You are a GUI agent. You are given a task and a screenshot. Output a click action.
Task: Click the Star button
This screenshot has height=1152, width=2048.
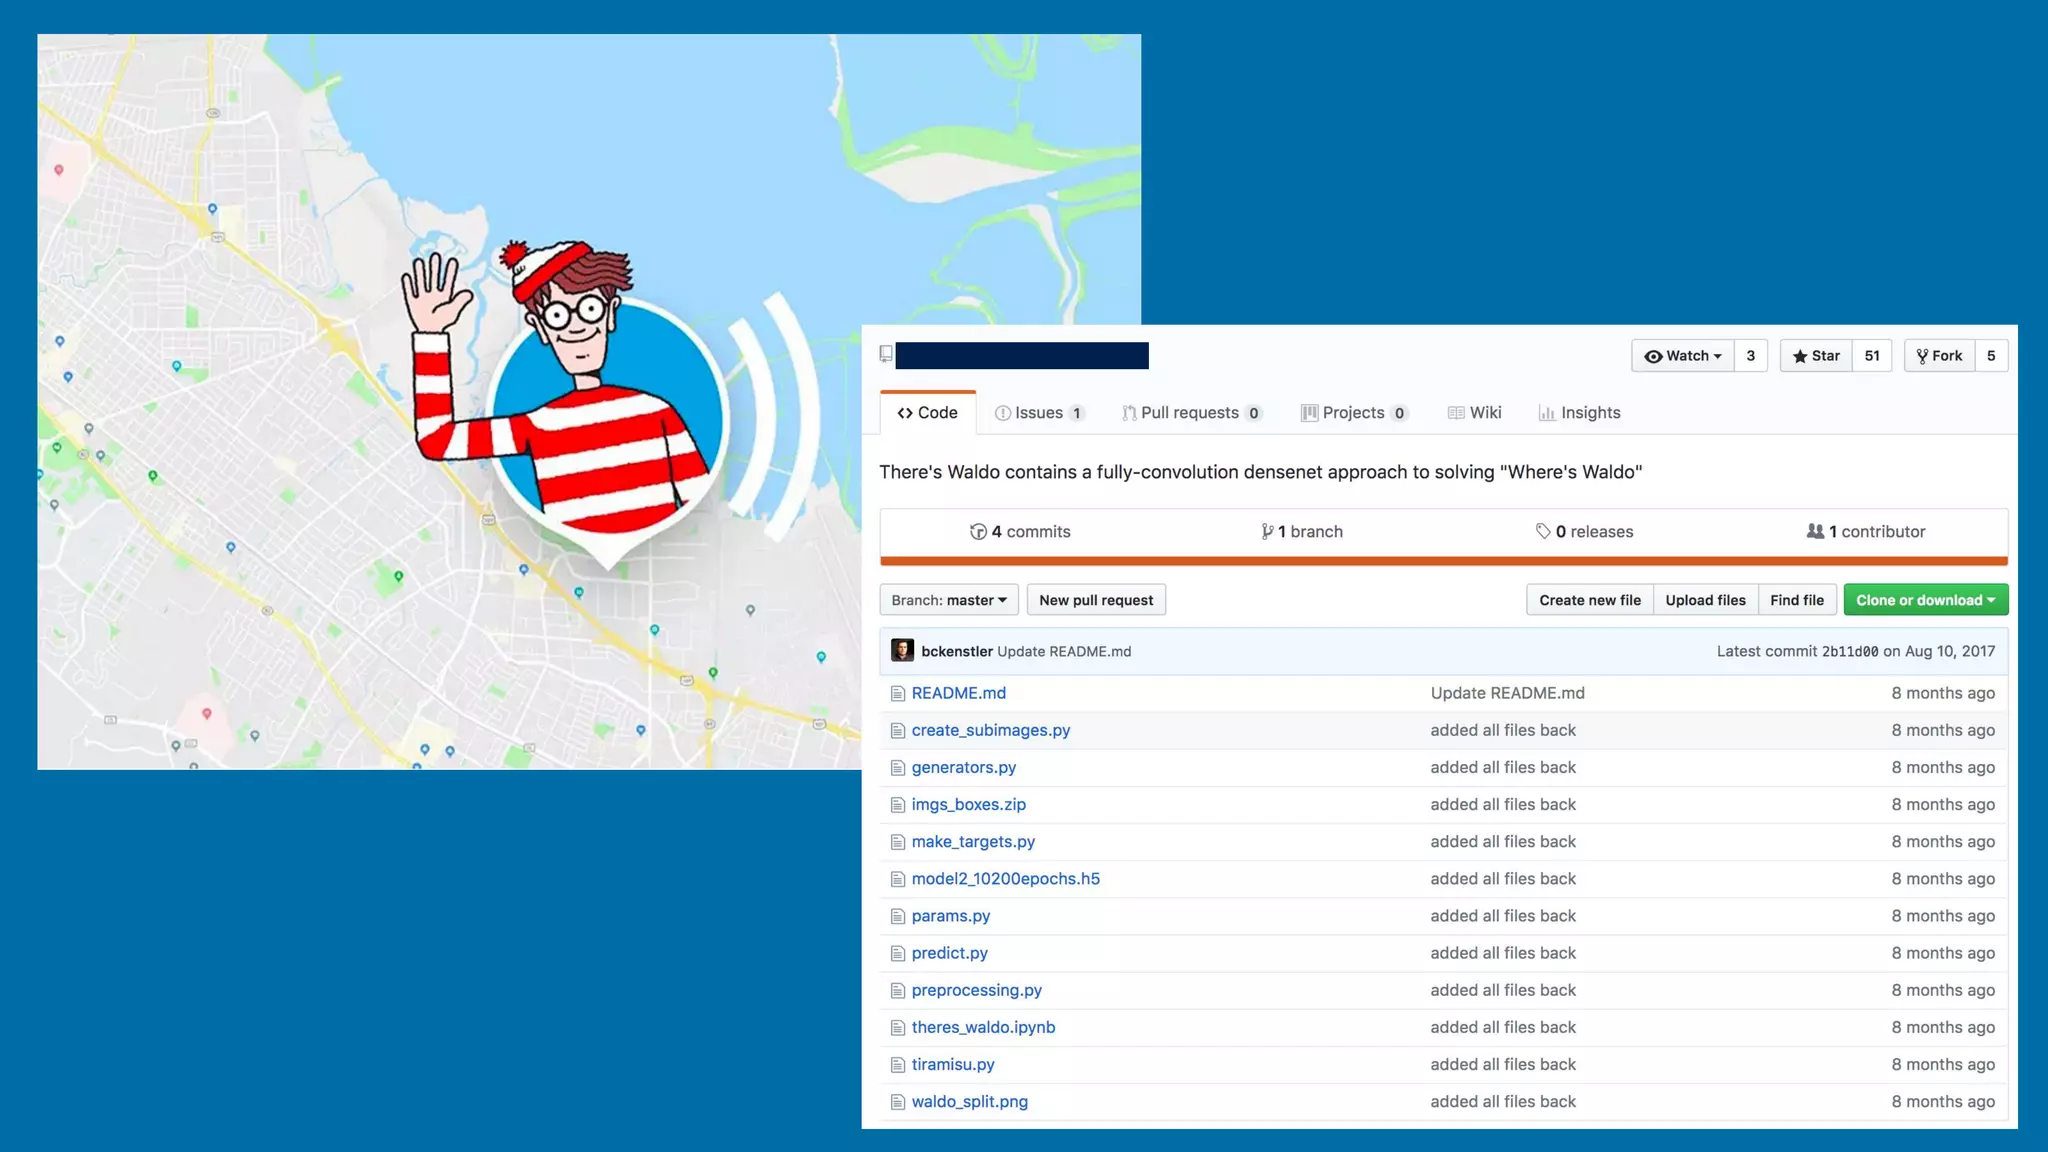tap(1816, 356)
